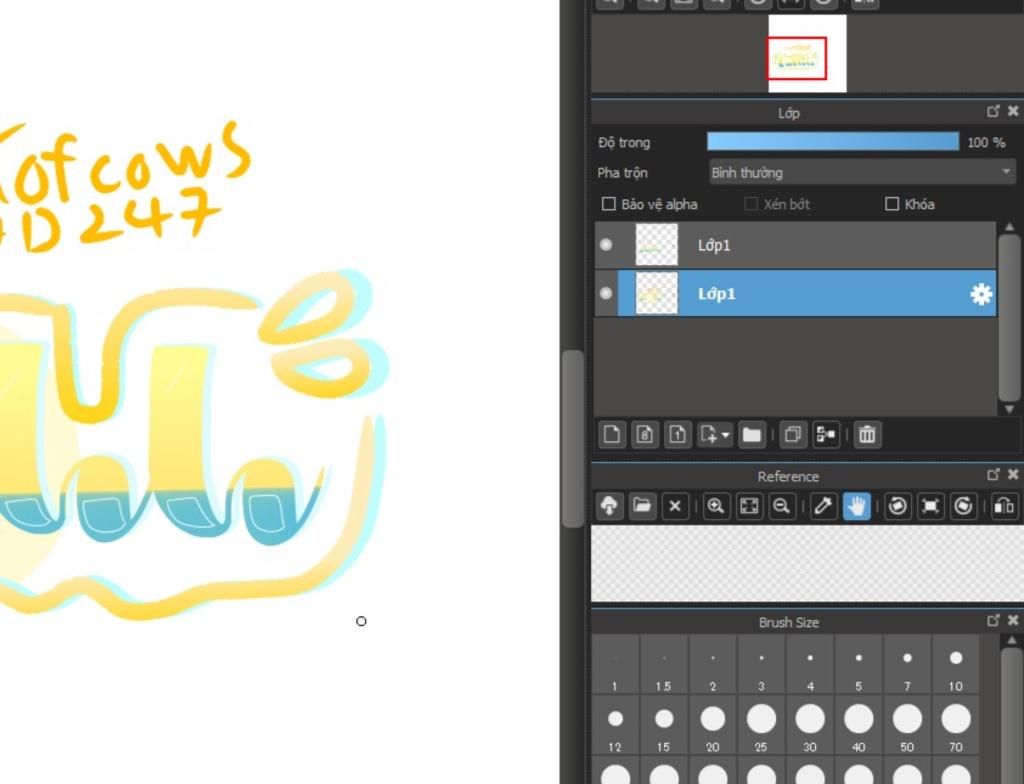Image resolution: width=1024 pixels, height=784 pixels.
Task: Choose brush size 10
Action: [x=955, y=664]
